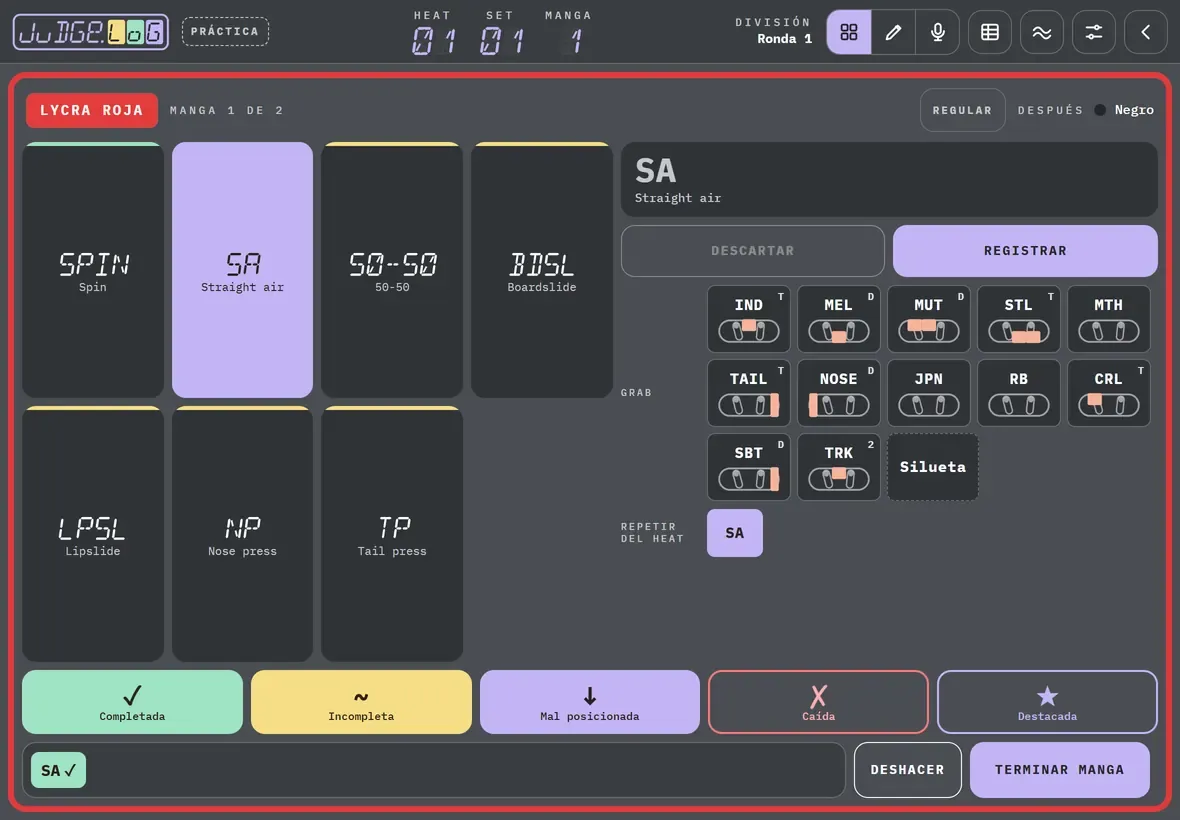
Task: Select the Boardslide trick card
Action: tap(542, 270)
